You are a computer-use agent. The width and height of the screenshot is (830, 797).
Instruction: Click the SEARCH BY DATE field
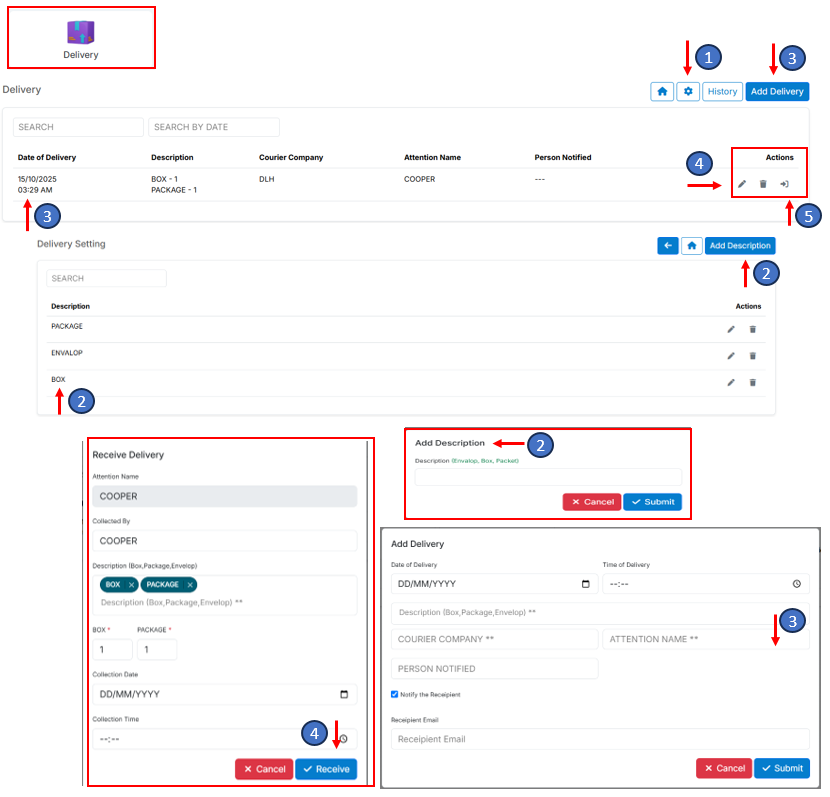[x=213, y=128]
